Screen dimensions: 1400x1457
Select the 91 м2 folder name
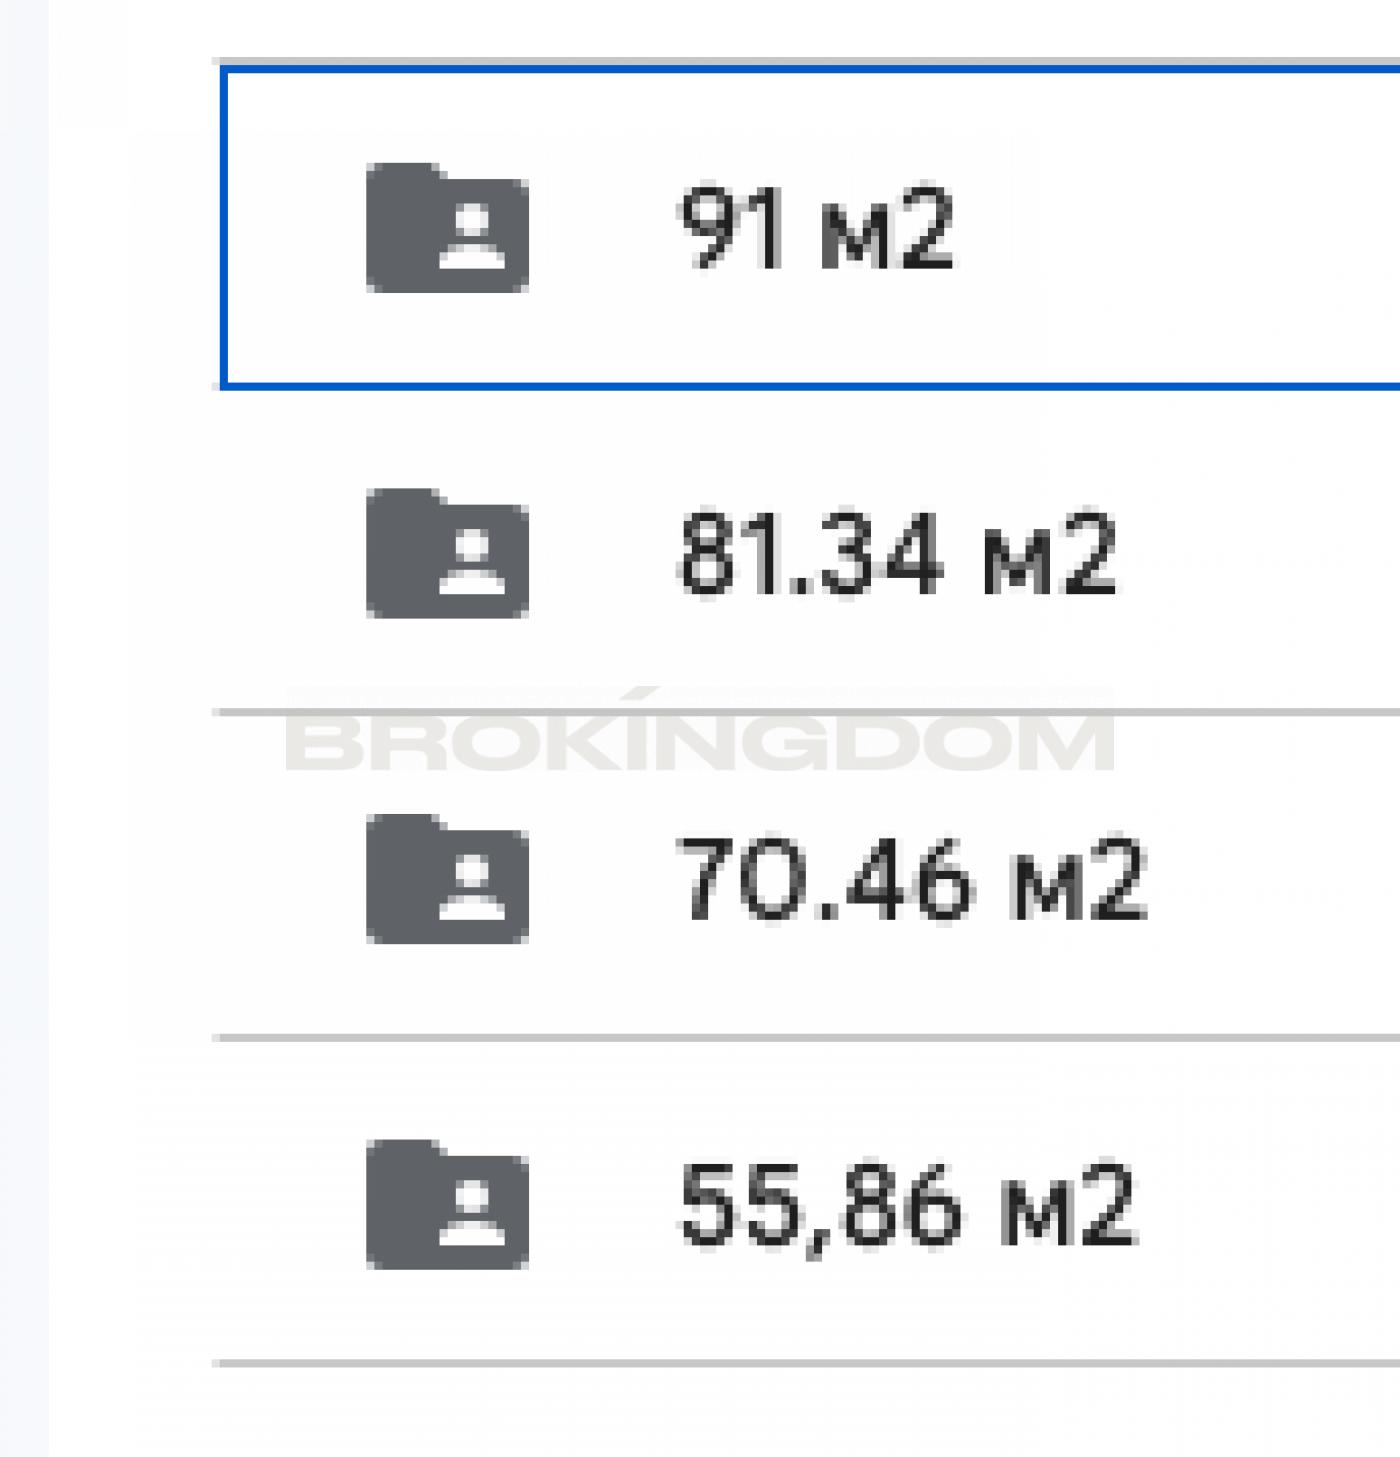816,229
